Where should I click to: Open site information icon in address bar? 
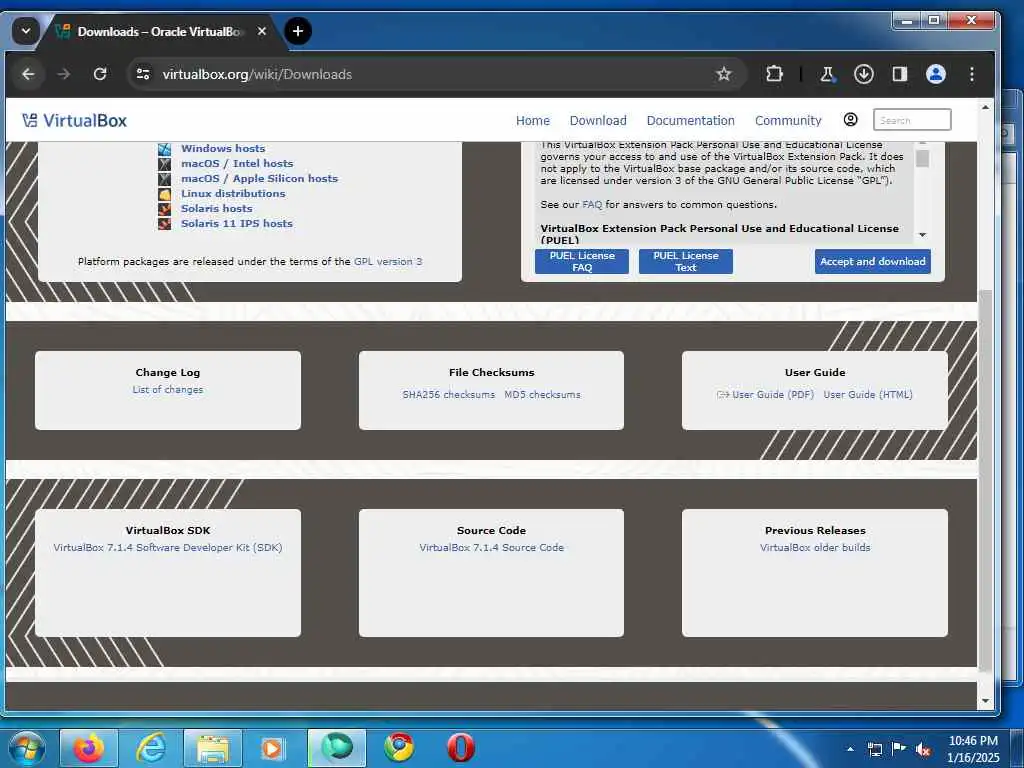tap(143, 74)
